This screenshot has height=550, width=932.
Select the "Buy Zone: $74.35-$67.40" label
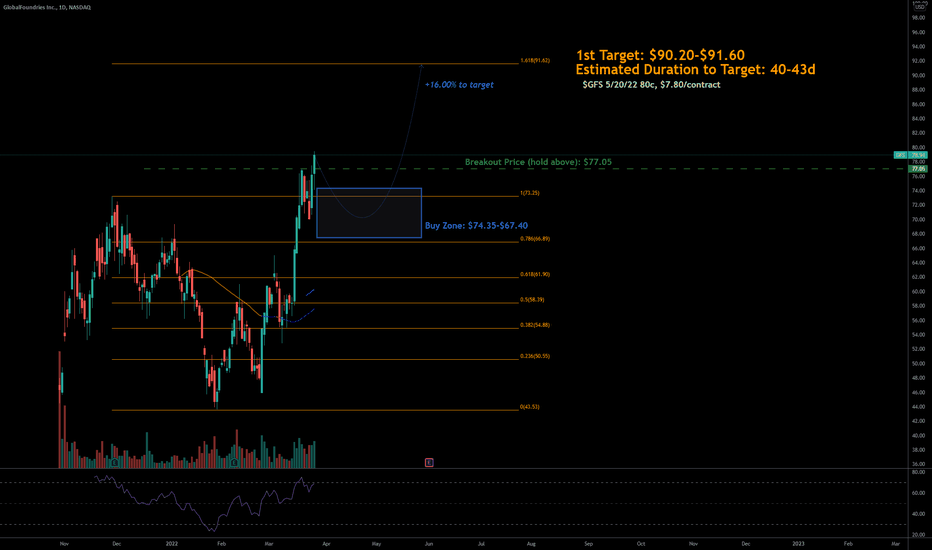click(x=476, y=225)
